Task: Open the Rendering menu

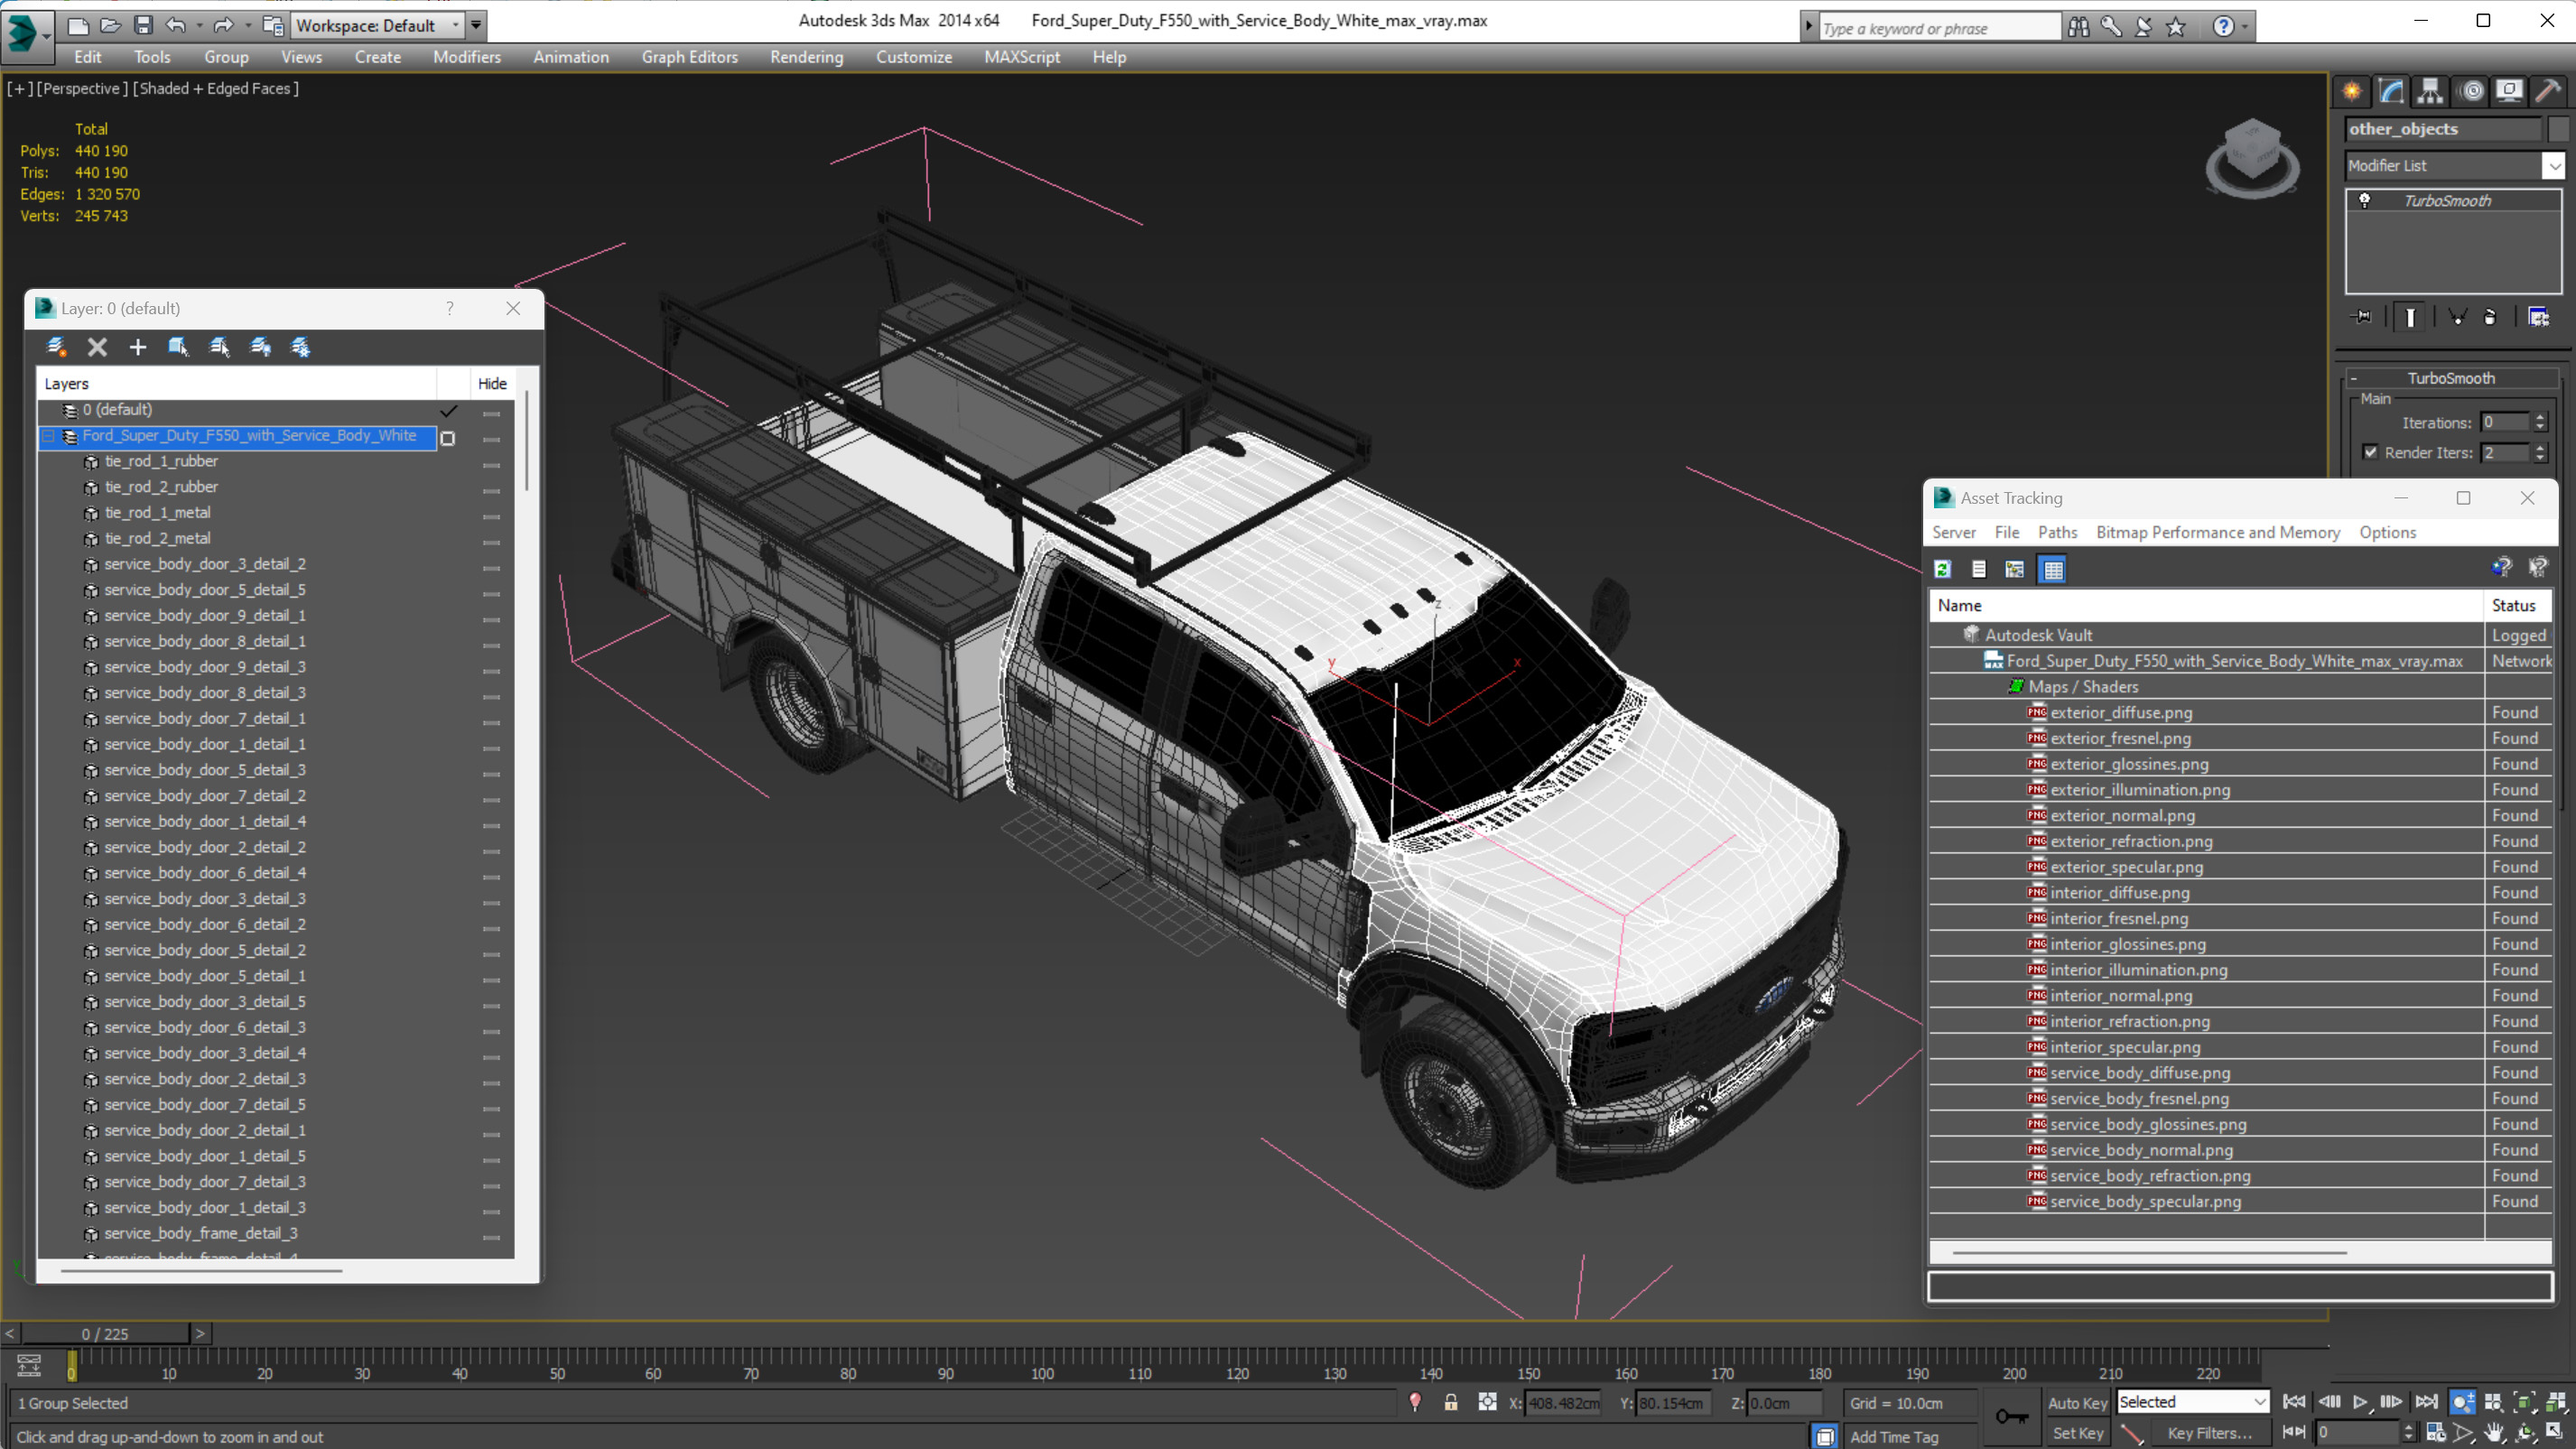Action: coord(806,57)
